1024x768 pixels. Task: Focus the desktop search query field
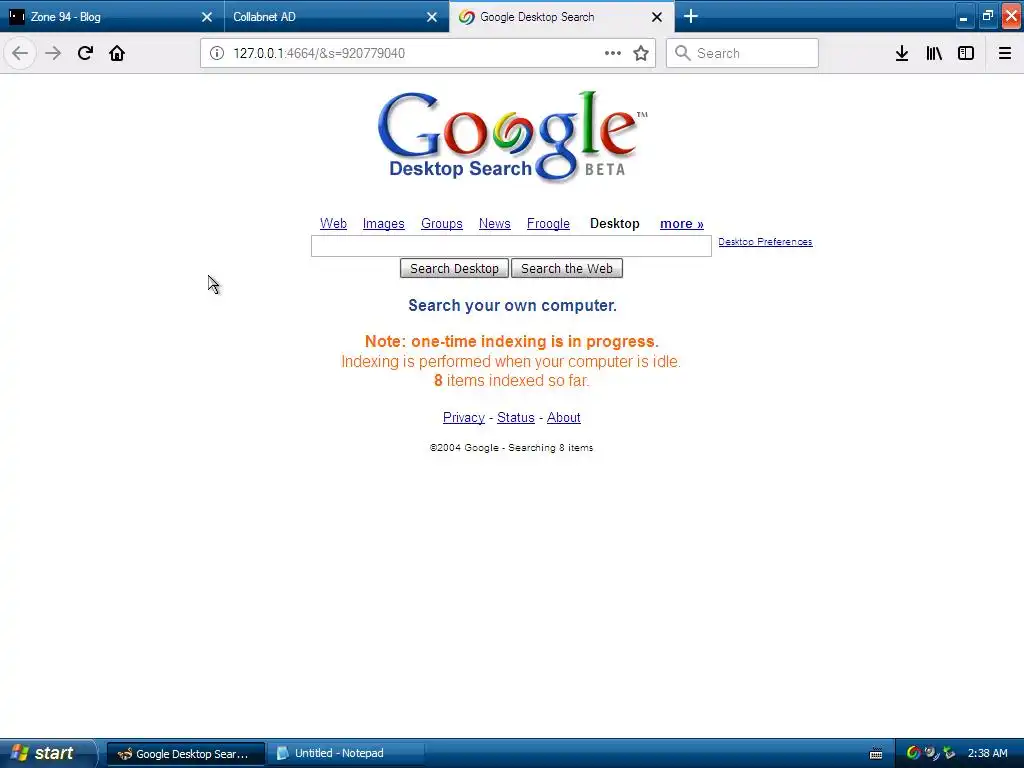511,246
